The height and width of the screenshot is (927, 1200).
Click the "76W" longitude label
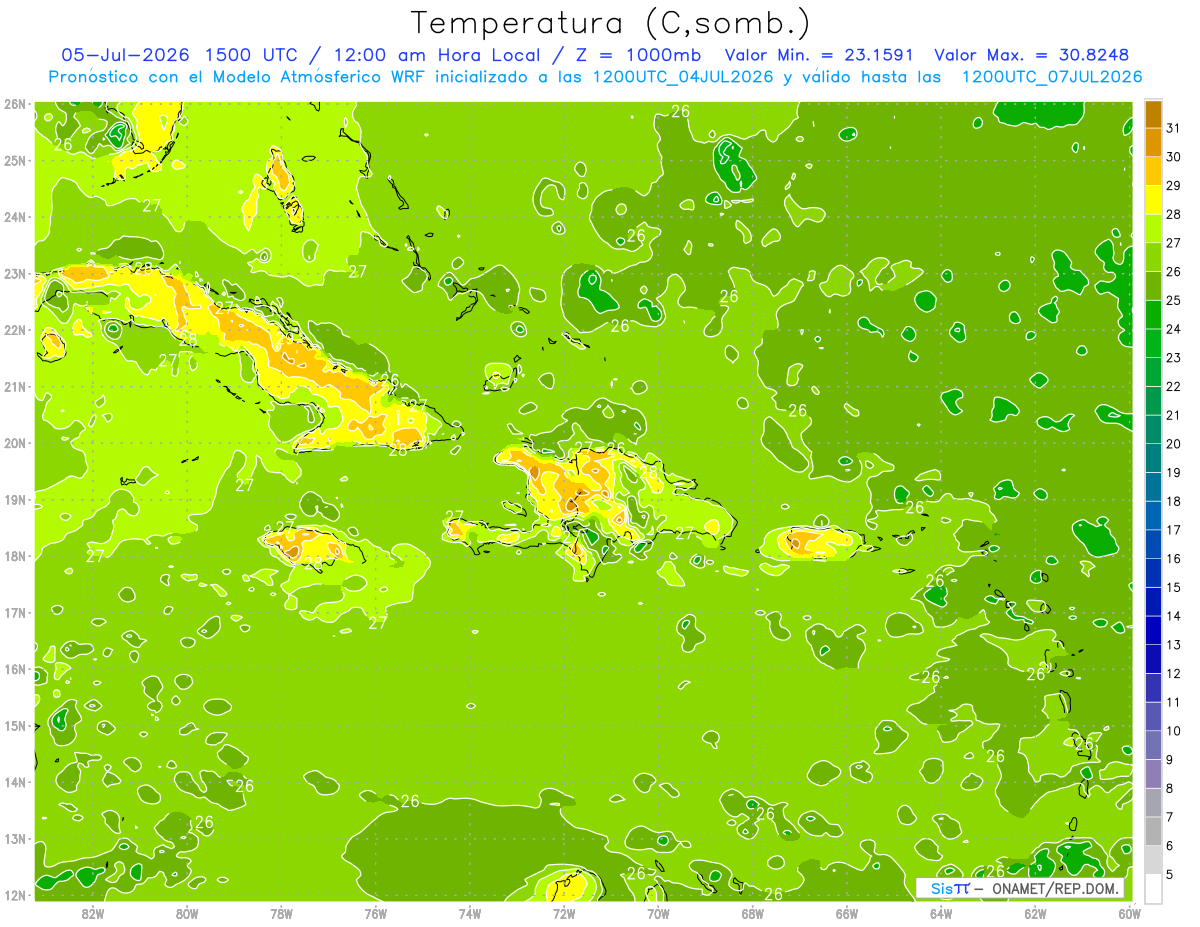375,913
